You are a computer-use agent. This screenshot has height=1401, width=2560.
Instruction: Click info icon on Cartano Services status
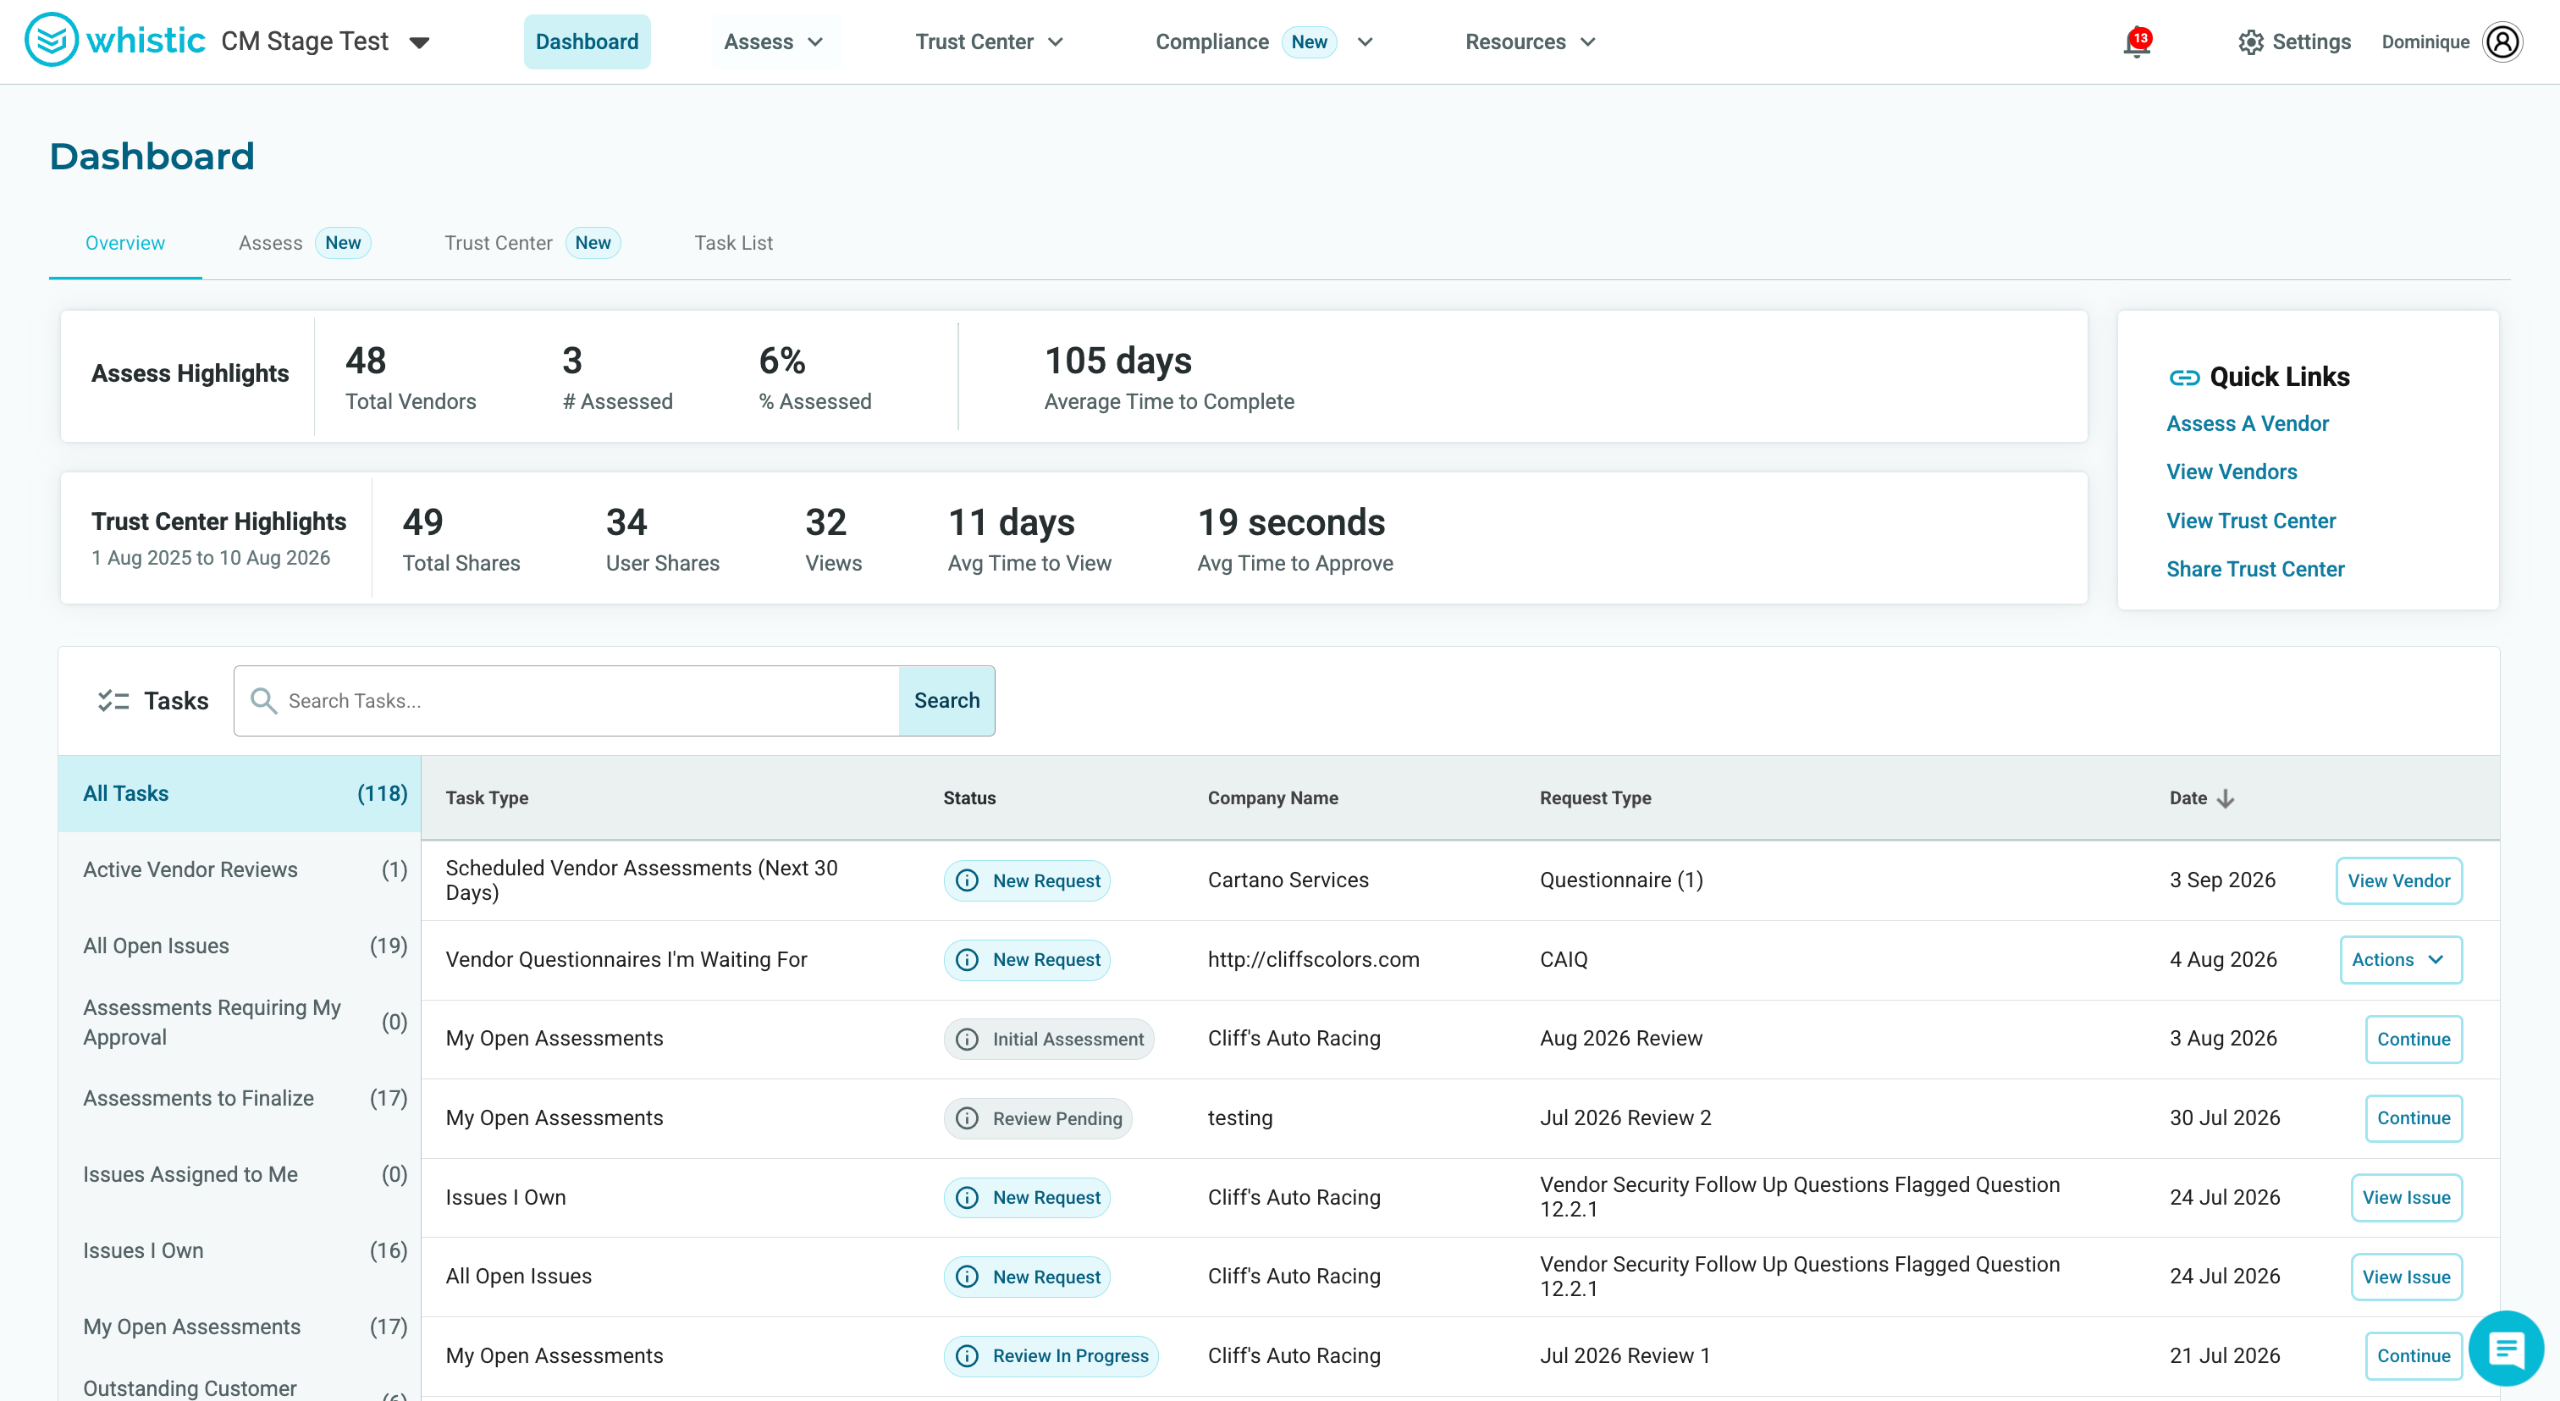pos(967,880)
